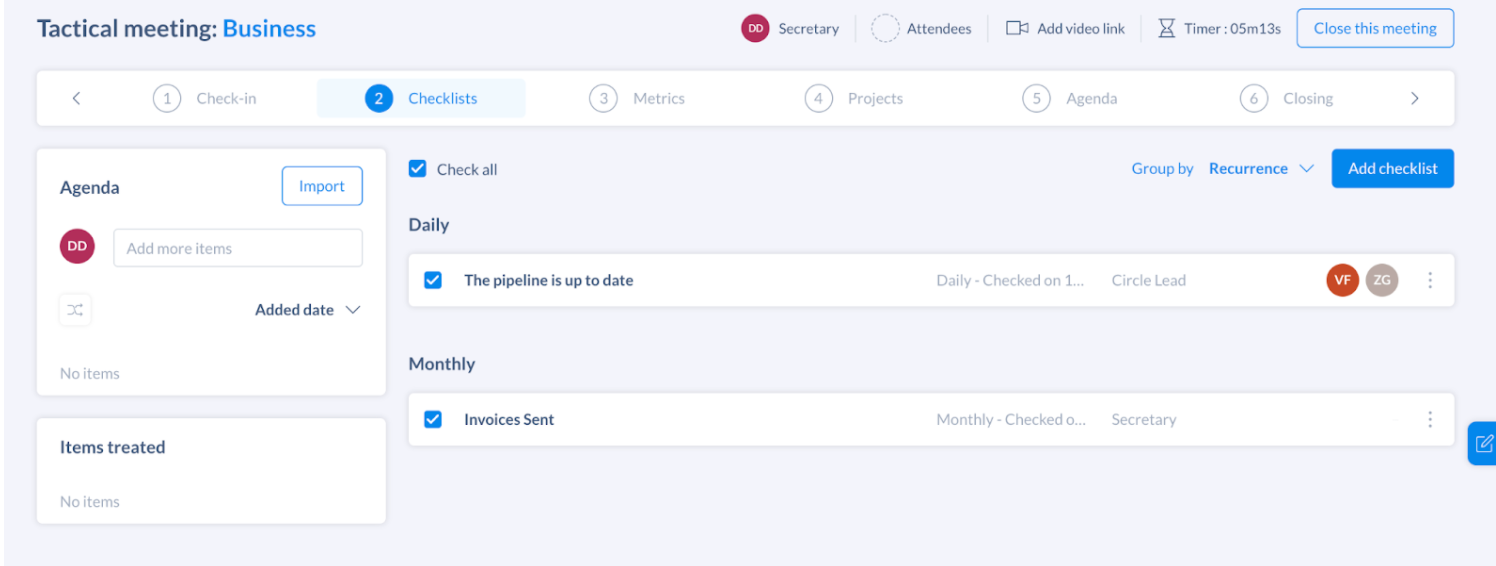
Task: Open the Group by Recurrence dropdown
Action: pyautogui.click(x=1260, y=169)
